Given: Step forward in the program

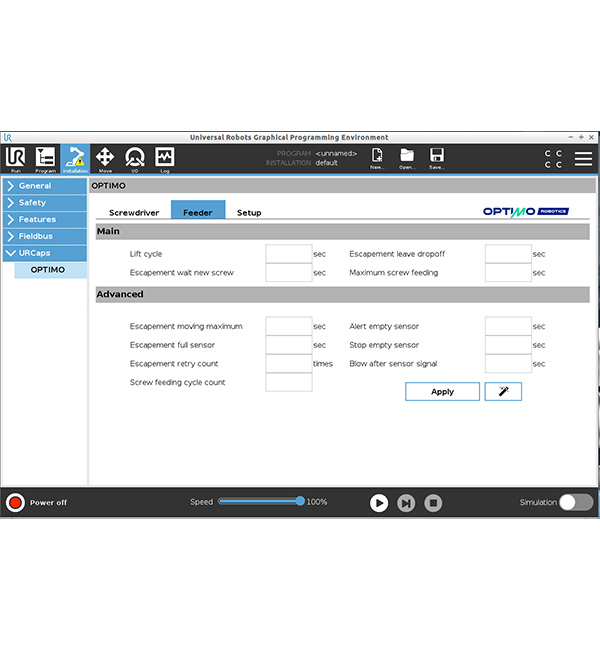Looking at the screenshot, I should click(406, 503).
